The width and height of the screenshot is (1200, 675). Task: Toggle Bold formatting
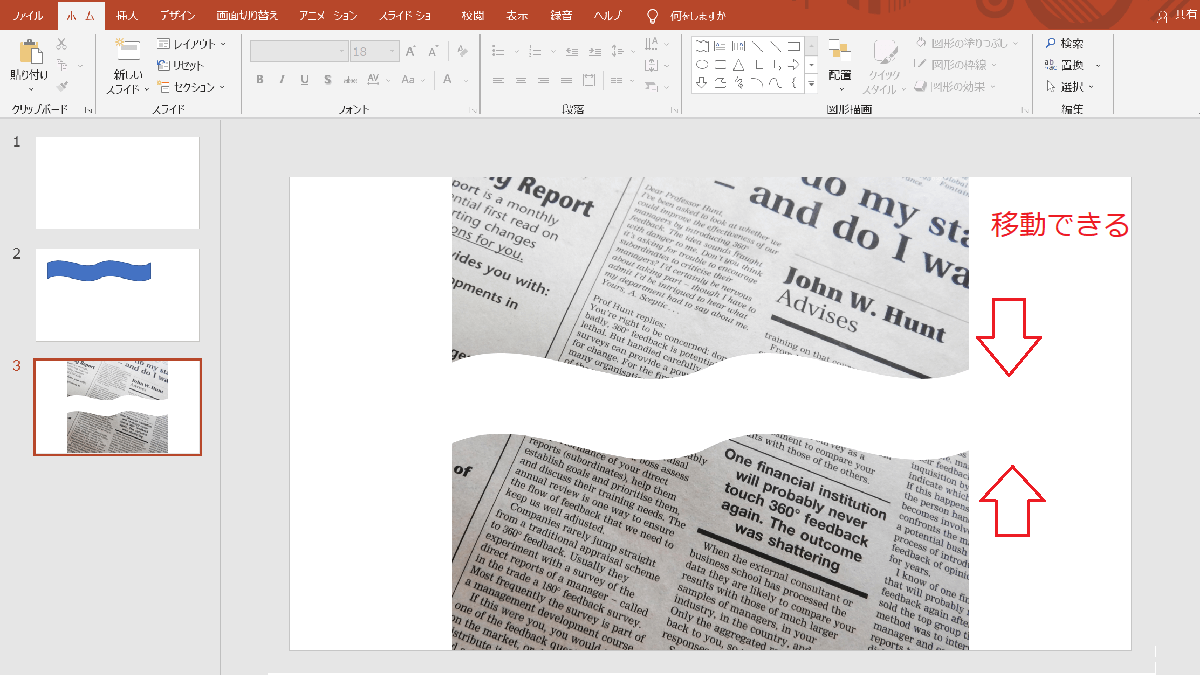pyautogui.click(x=260, y=80)
